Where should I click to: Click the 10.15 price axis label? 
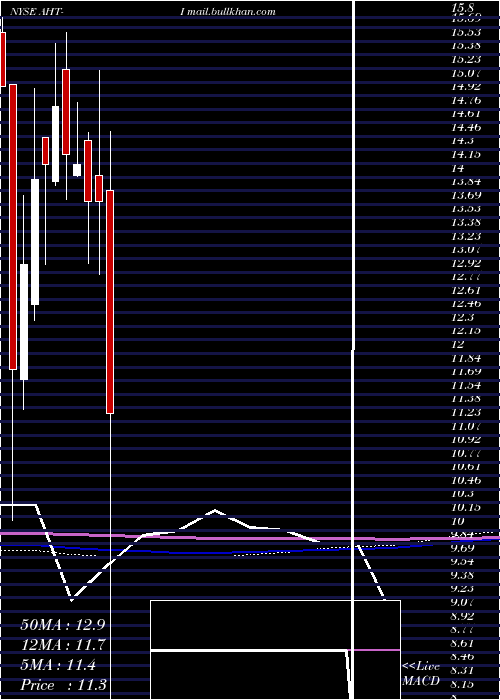pos(466,508)
